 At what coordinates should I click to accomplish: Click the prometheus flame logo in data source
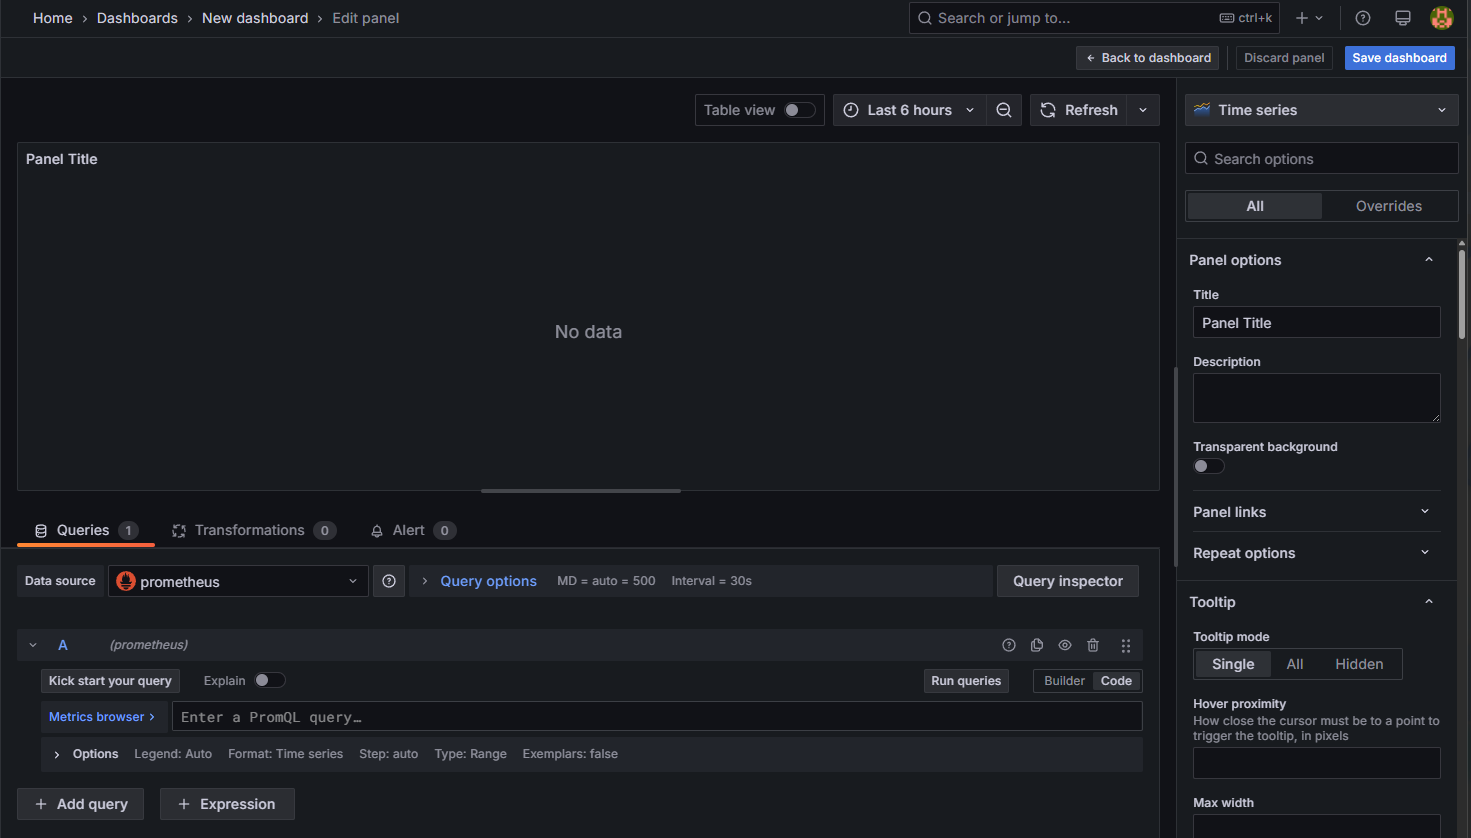click(126, 581)
